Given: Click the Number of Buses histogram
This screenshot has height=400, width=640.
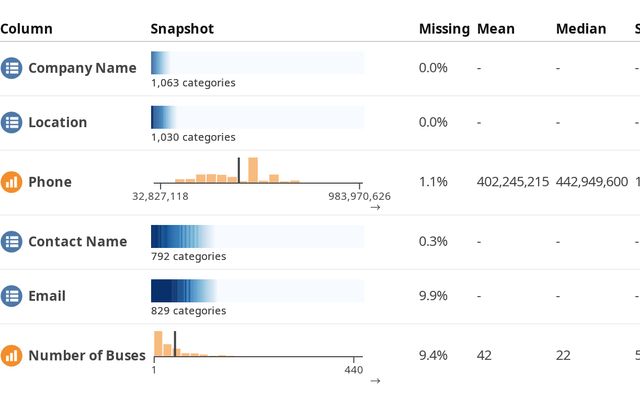Looking at the screenshot, I should point(257,345).
